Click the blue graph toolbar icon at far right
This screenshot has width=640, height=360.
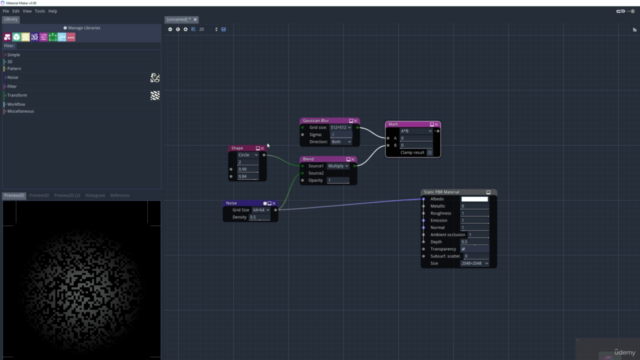tap(224, 29)
